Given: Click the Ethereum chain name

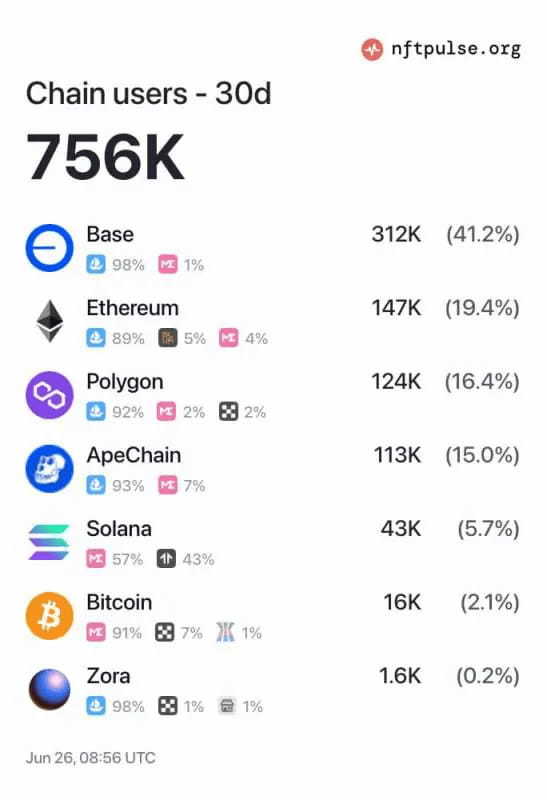Looking at the screenshot, I should click(x=133, y=308).
